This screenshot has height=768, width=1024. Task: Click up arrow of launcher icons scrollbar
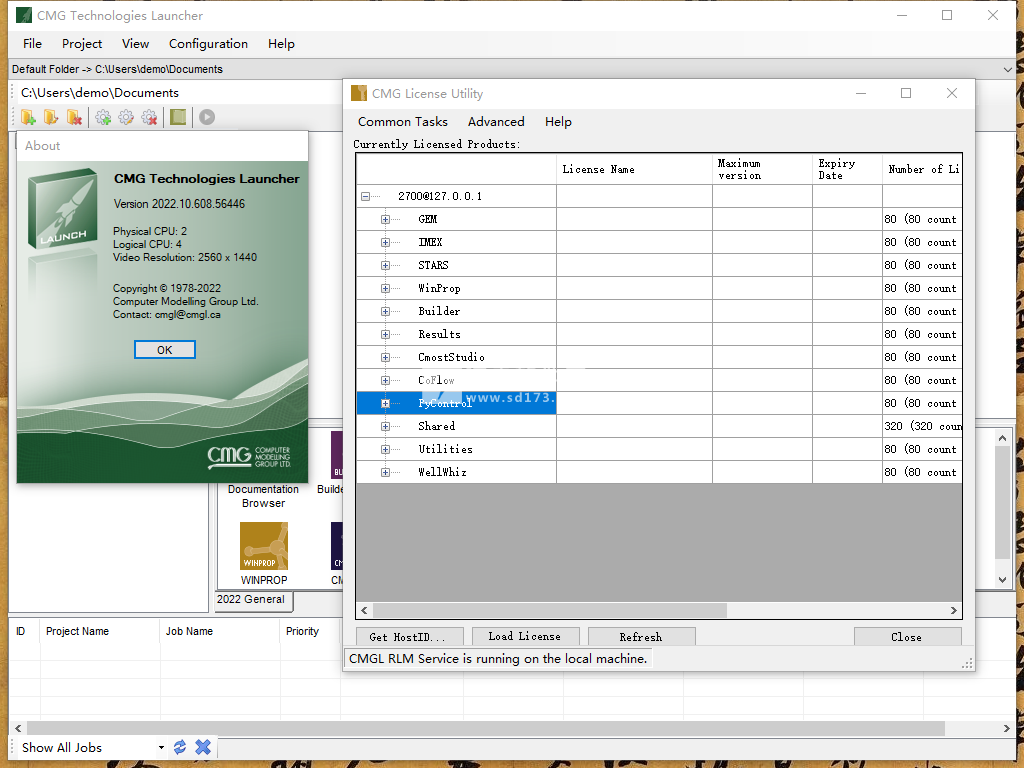pos(1002,438)
